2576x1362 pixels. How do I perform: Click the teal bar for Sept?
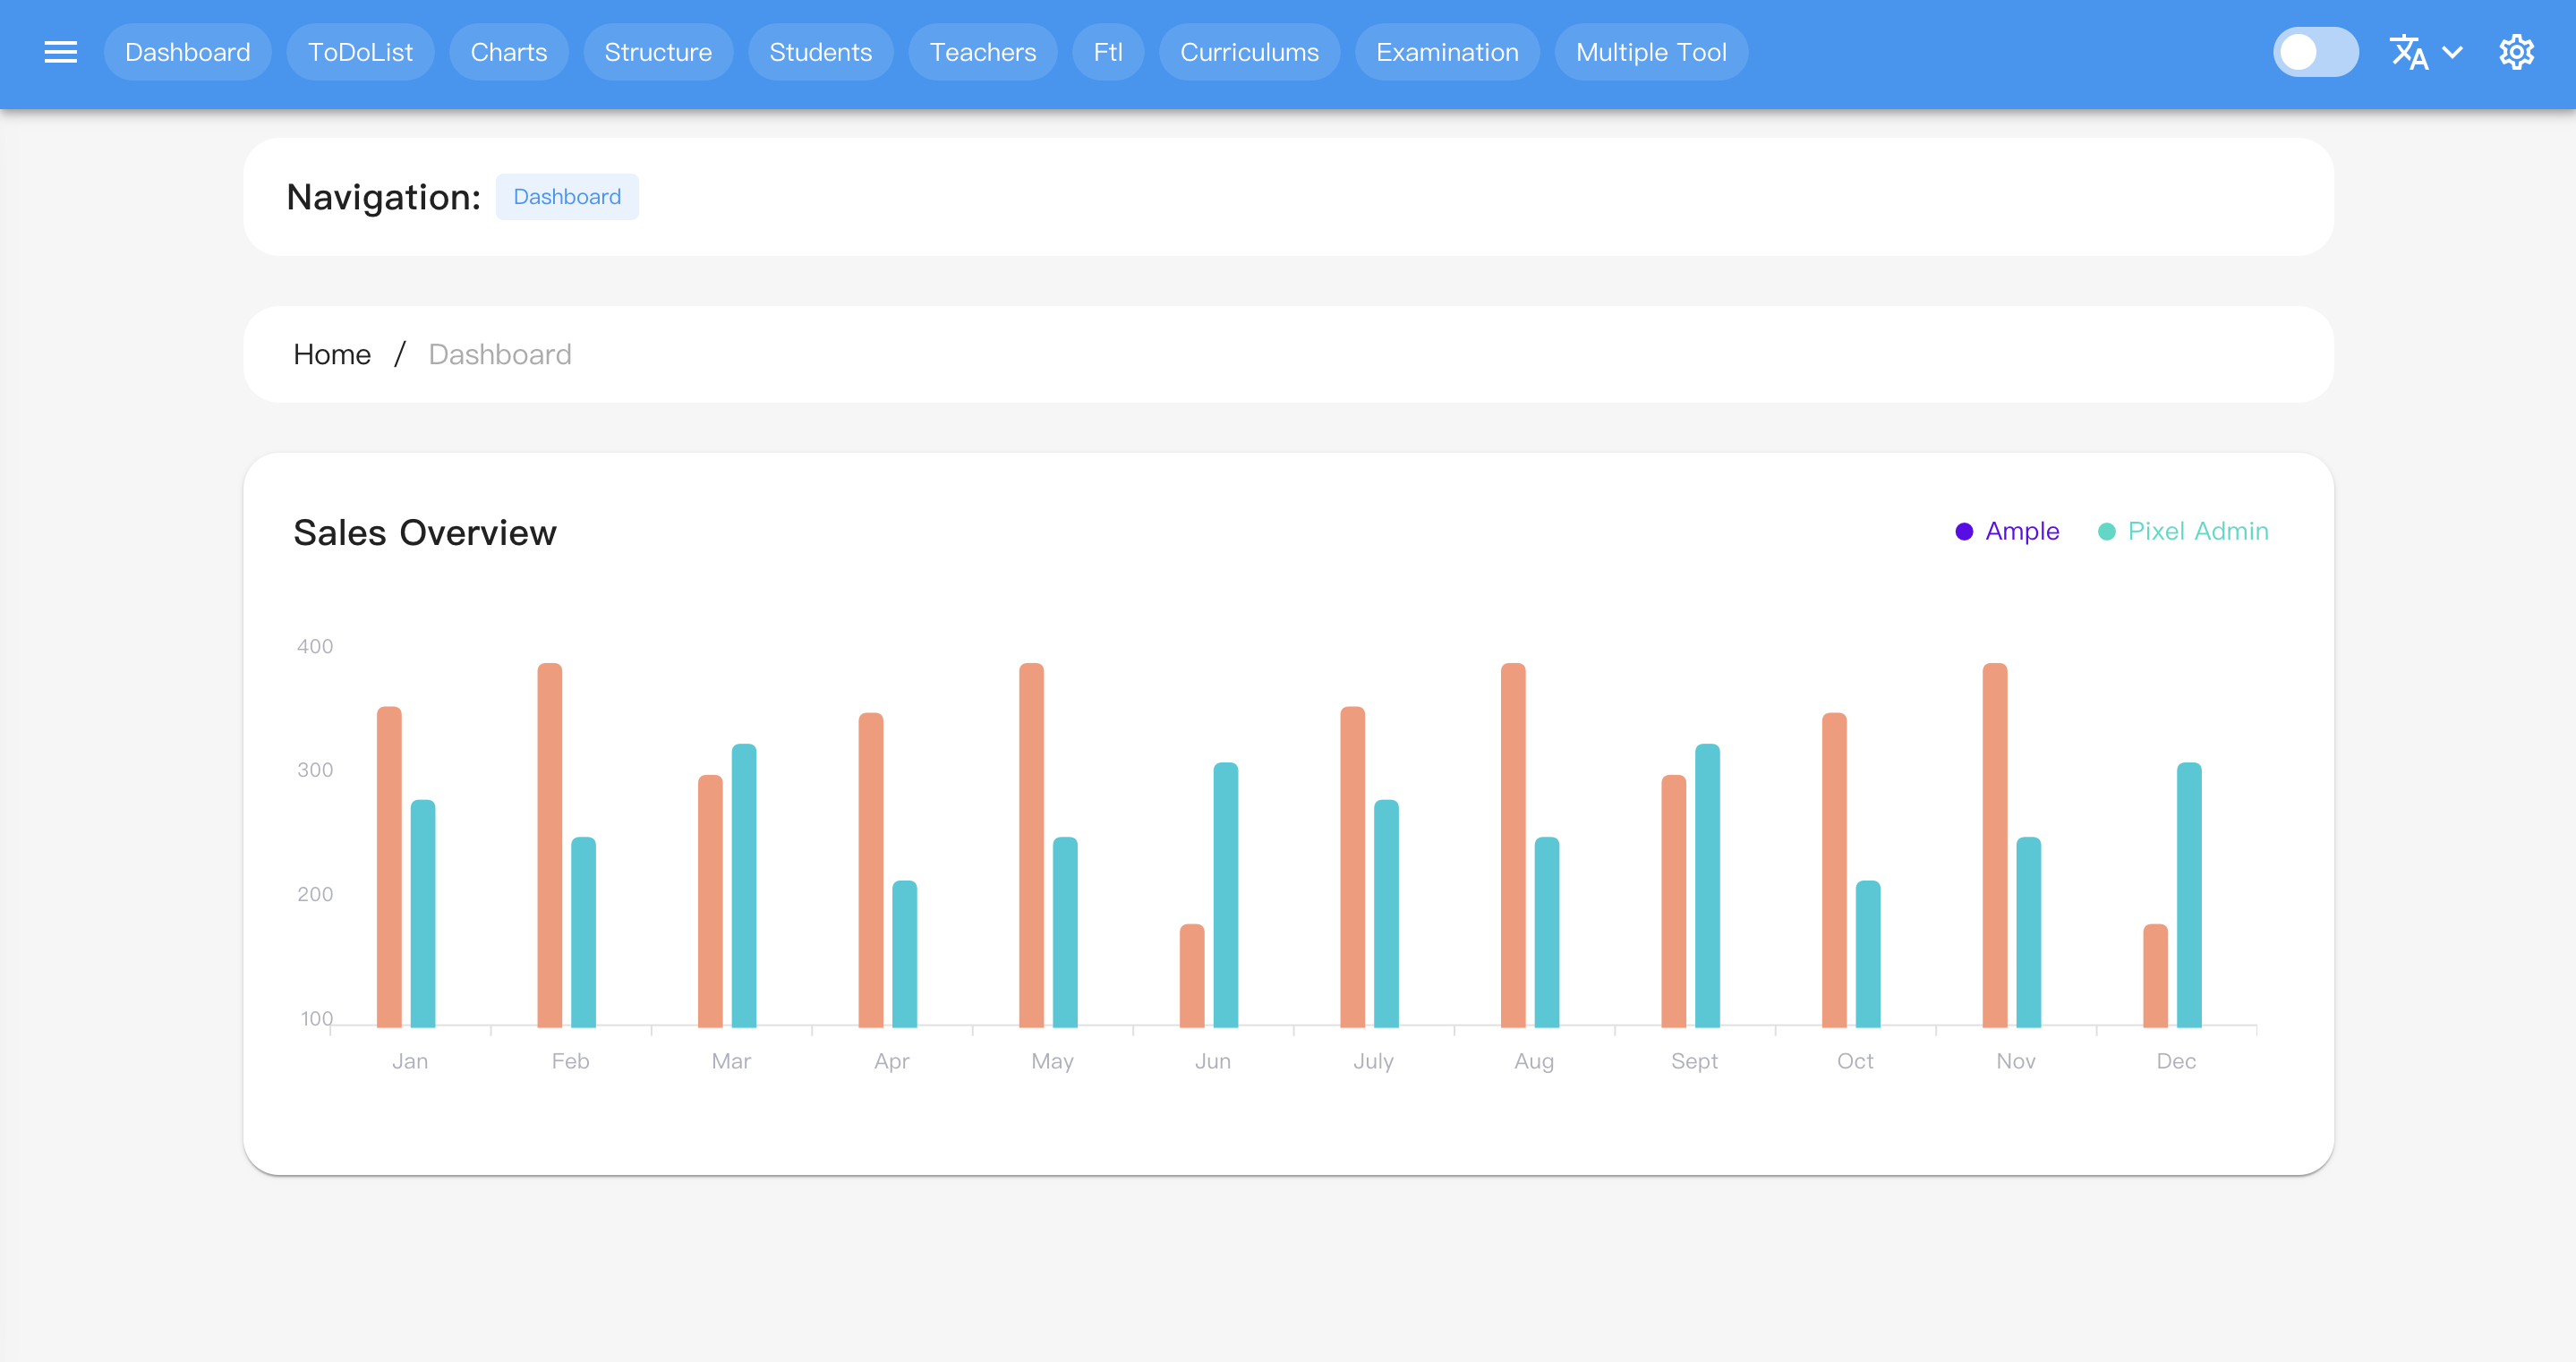tap(1707, 886)
